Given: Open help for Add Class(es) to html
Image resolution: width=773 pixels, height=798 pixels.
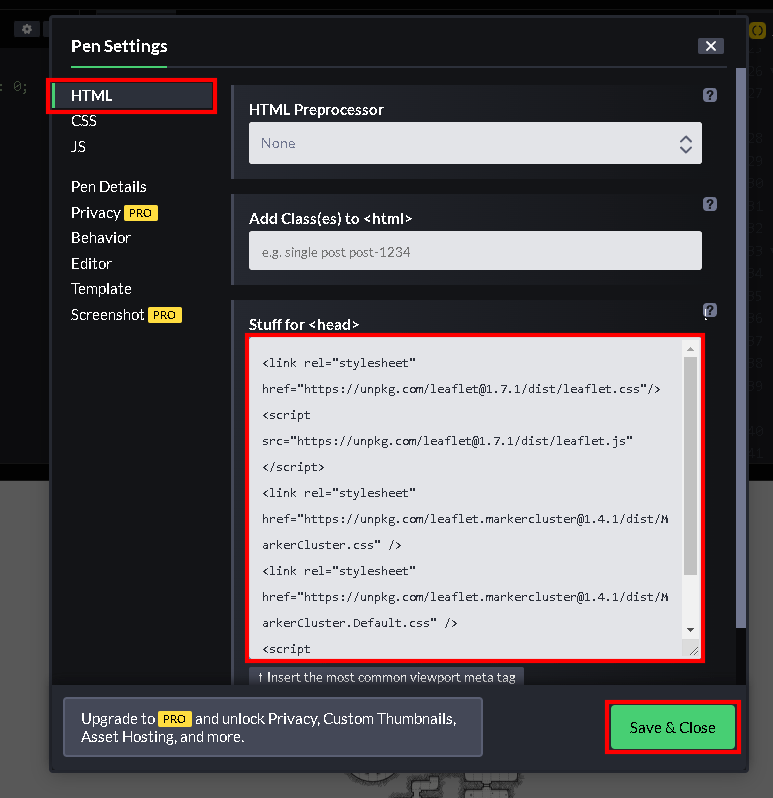Looking at the screenshot, I should click(x=709, y=204).
